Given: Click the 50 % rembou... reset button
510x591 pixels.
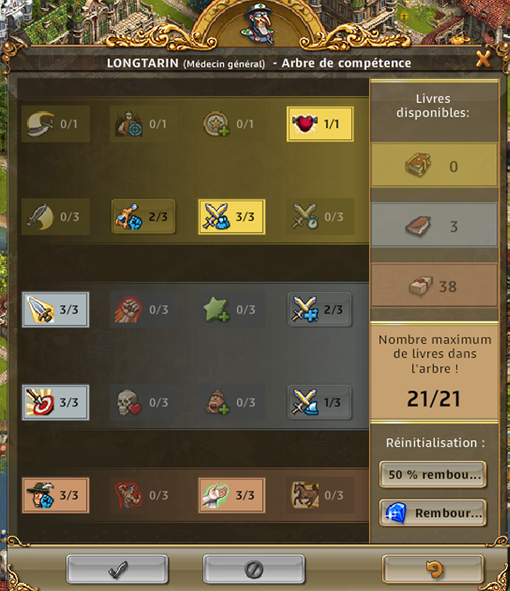Looking at the screenshot, I should (x=433, y=475).
